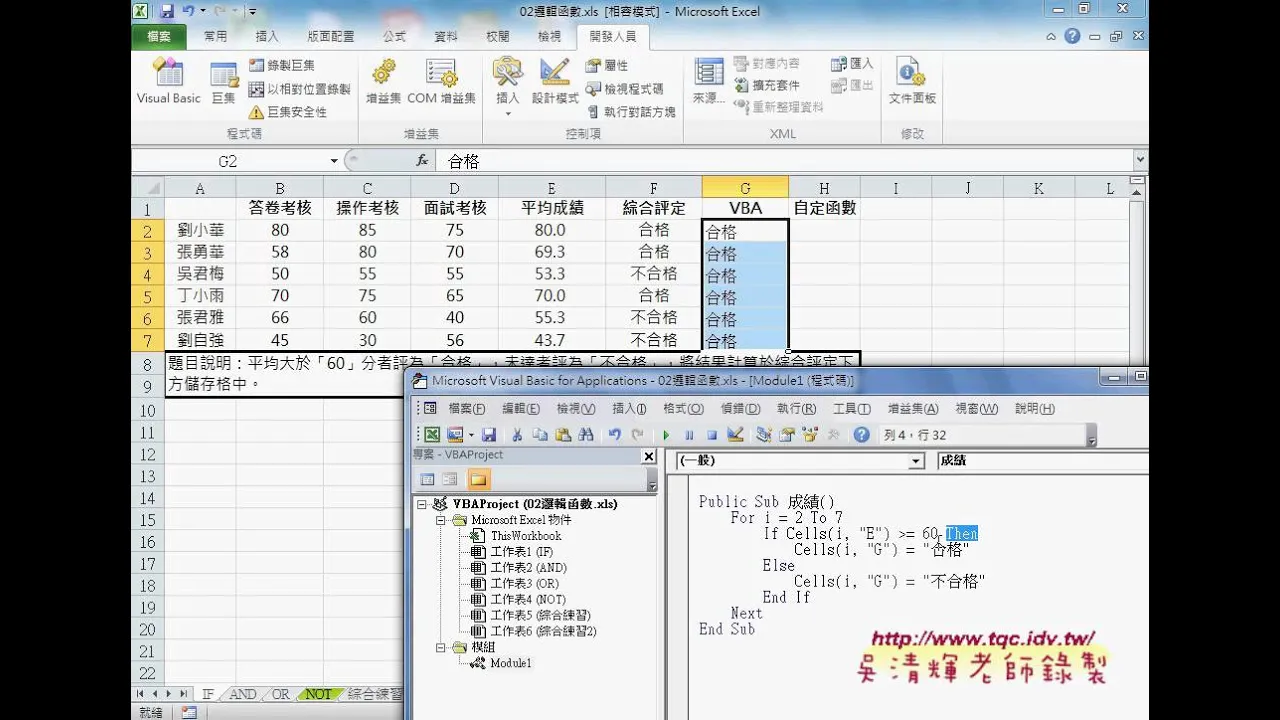
Task: Toggle 設計模式 design mode
Action: [555, 81]
